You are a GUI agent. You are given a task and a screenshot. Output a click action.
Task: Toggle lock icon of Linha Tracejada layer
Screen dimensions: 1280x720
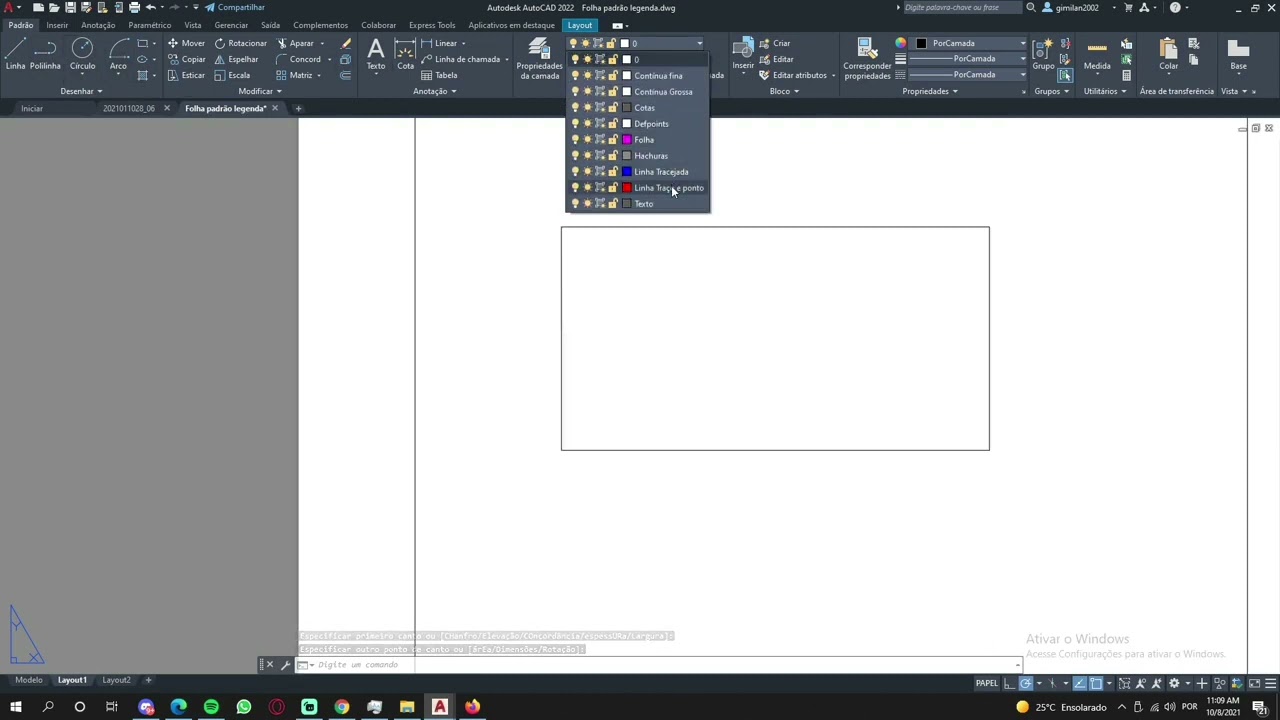tap(613, 171)
